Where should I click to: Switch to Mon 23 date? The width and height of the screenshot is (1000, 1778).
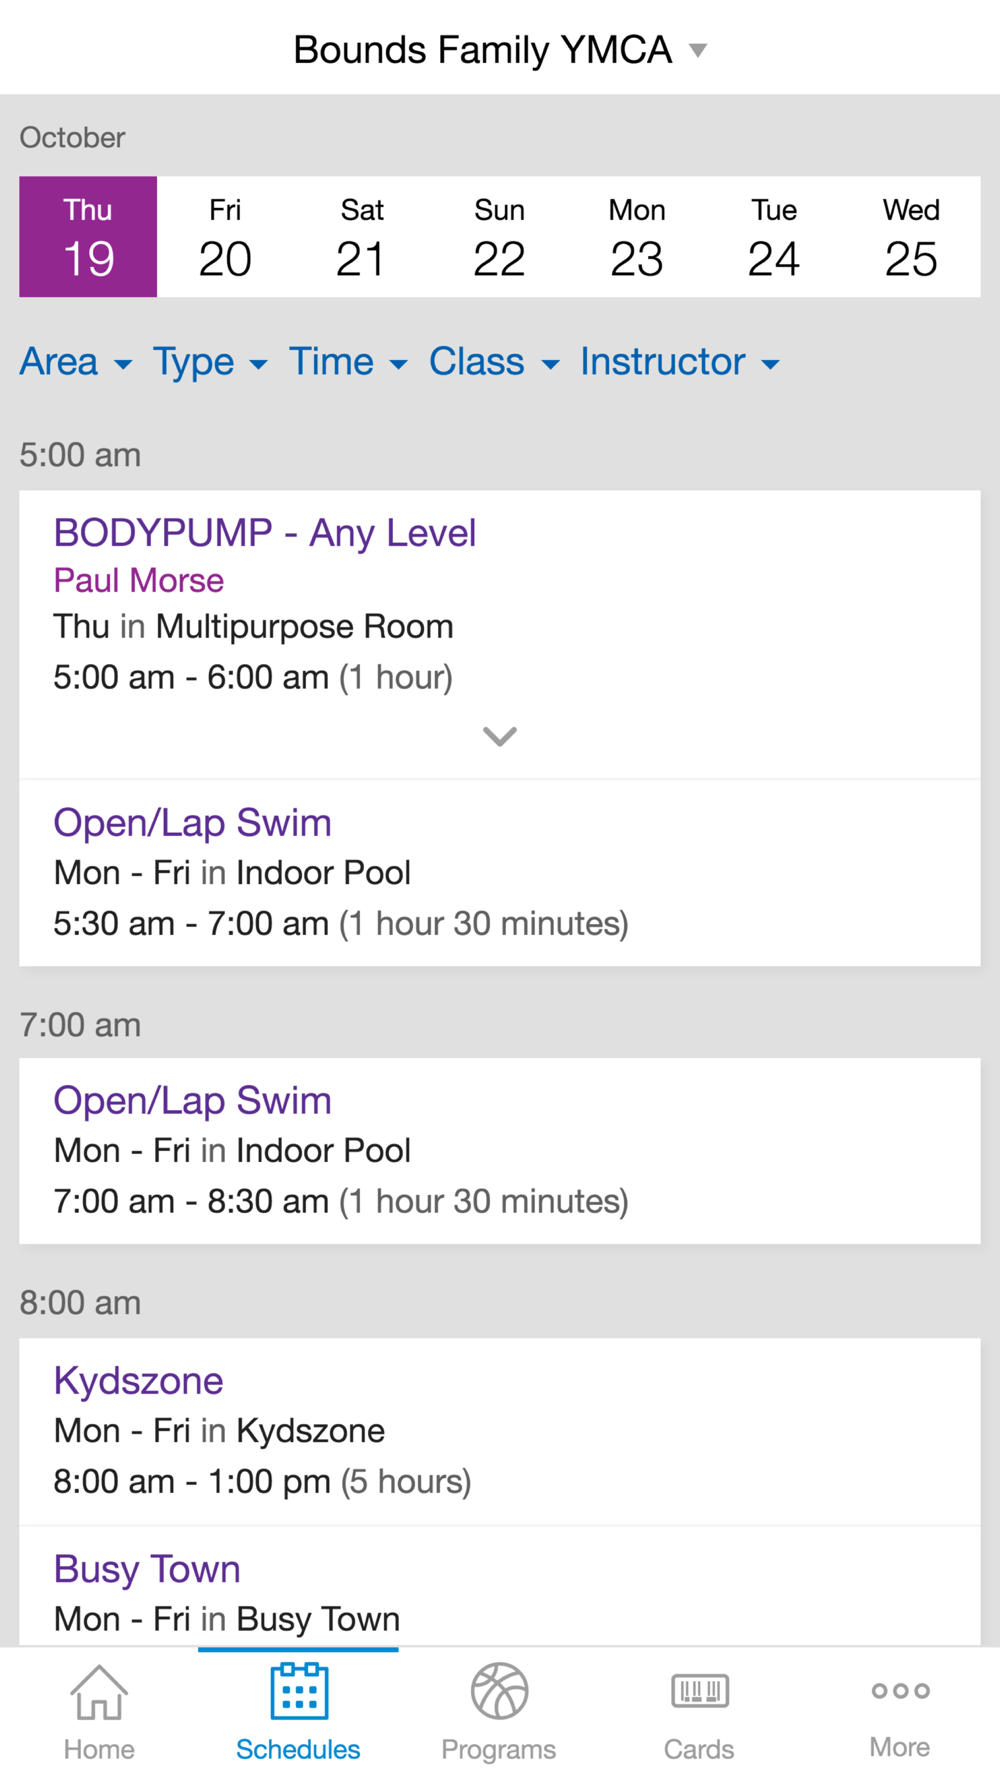637,237
